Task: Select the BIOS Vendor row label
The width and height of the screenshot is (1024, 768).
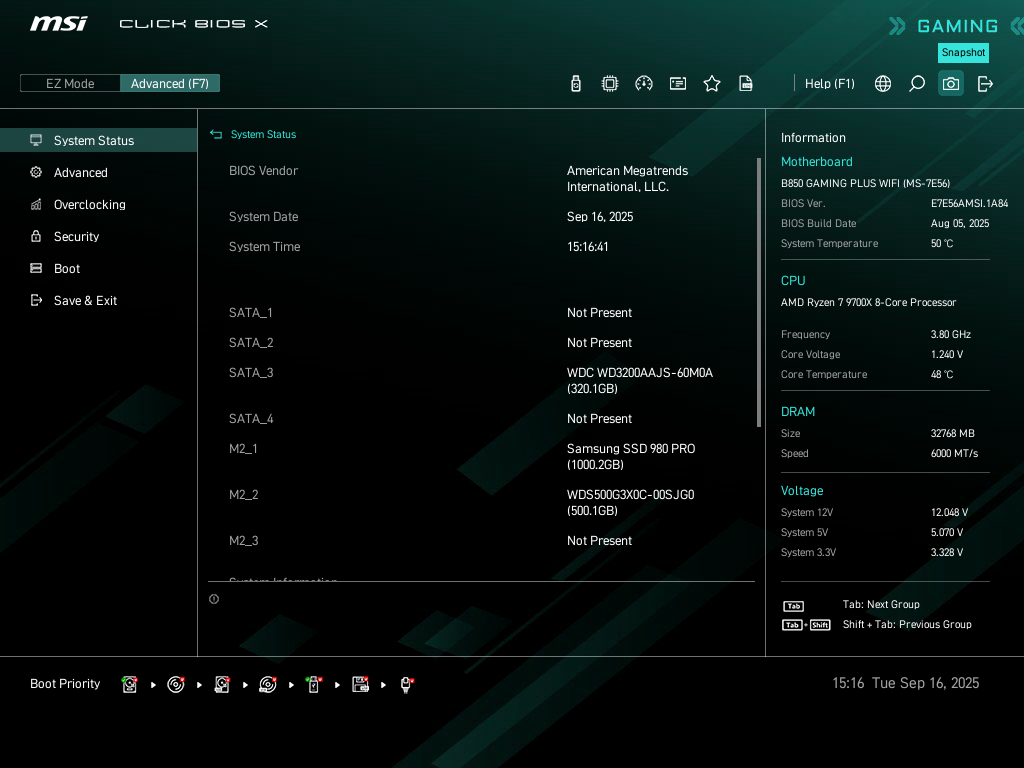Action: (263, 170)
